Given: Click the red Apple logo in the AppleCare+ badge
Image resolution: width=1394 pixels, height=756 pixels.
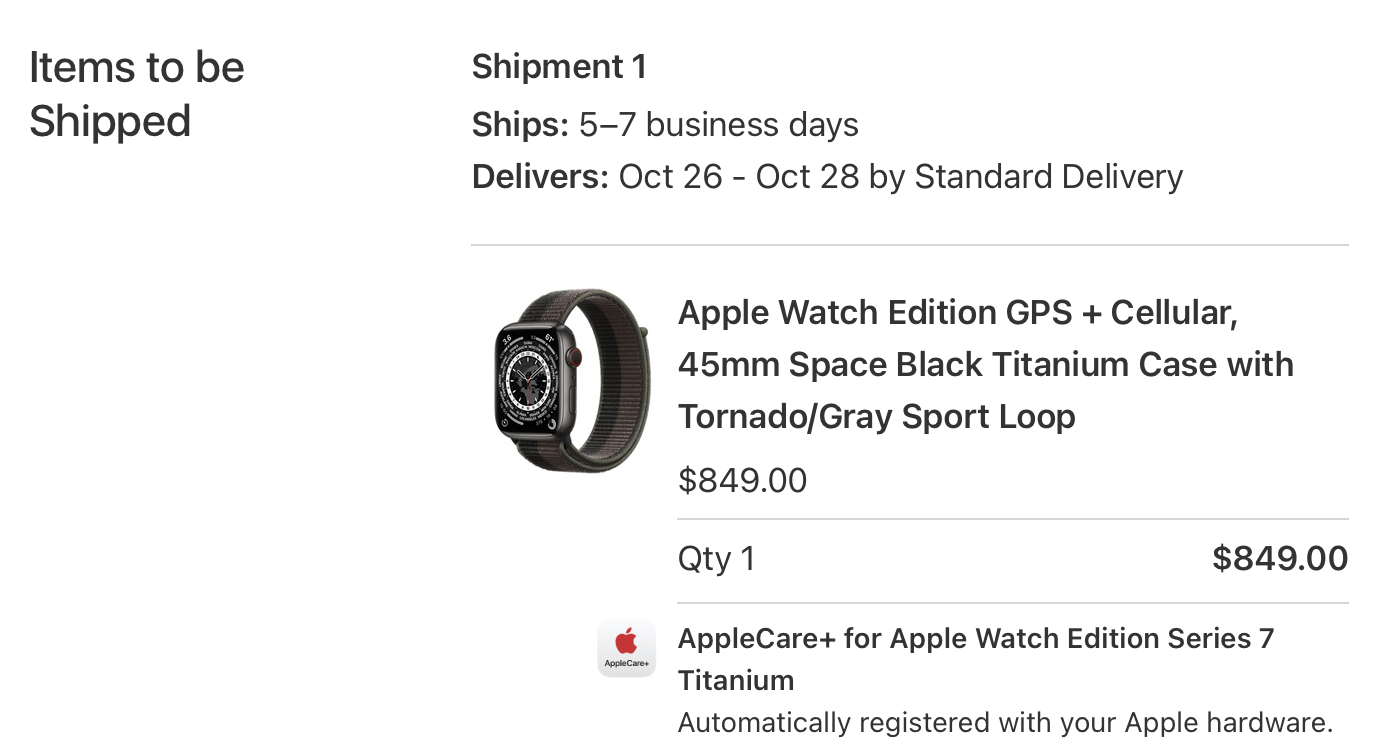Looking at the screenshot, I should (x=627, y=641).
